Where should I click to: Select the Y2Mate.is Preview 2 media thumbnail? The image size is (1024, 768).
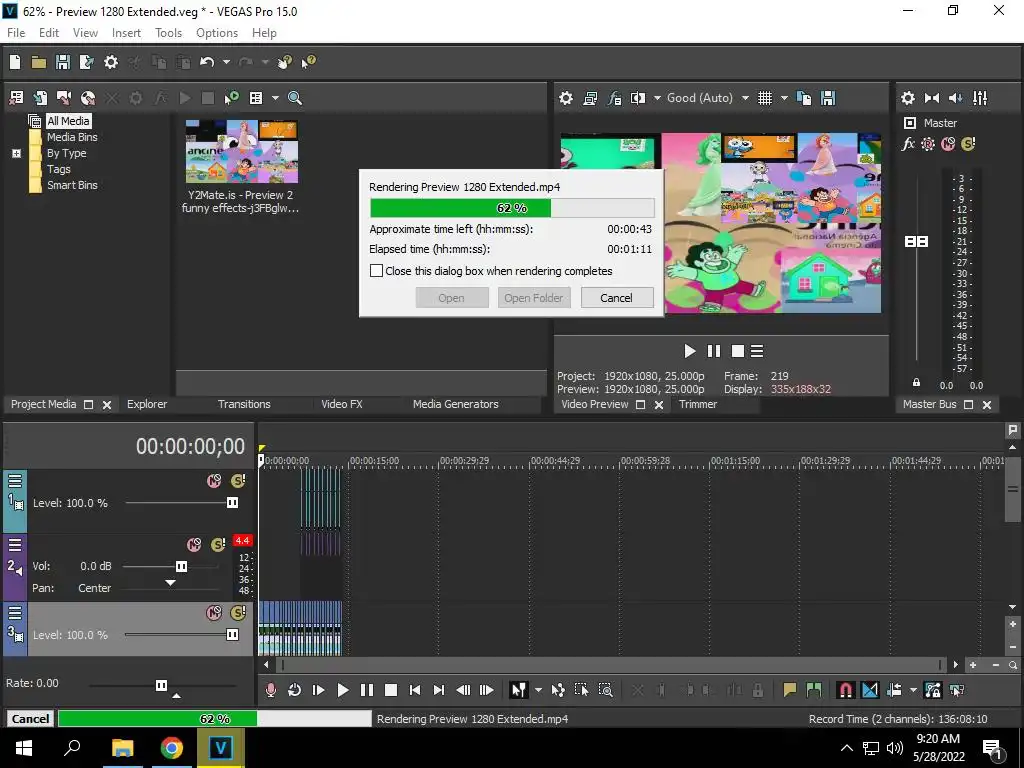click(242, 152)
